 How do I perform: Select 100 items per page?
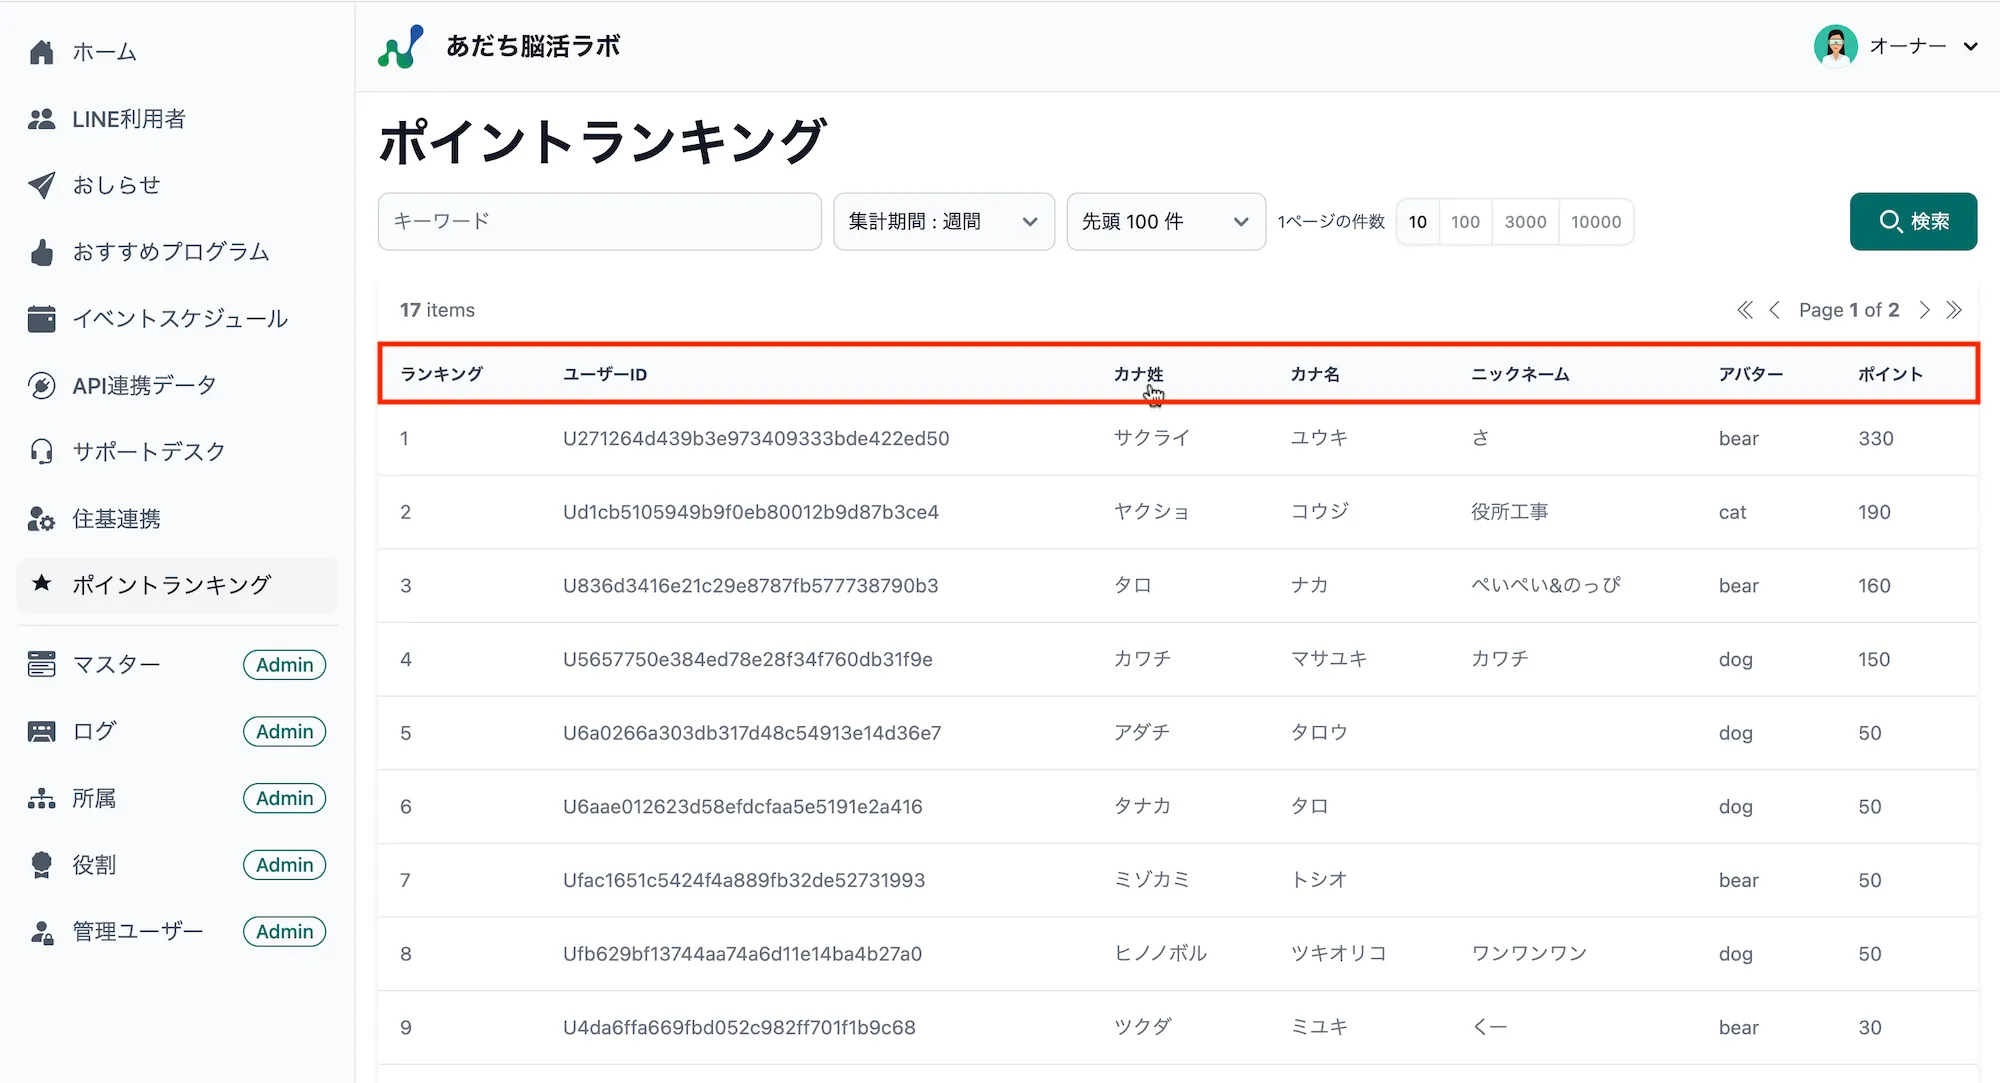(1465, 222)
